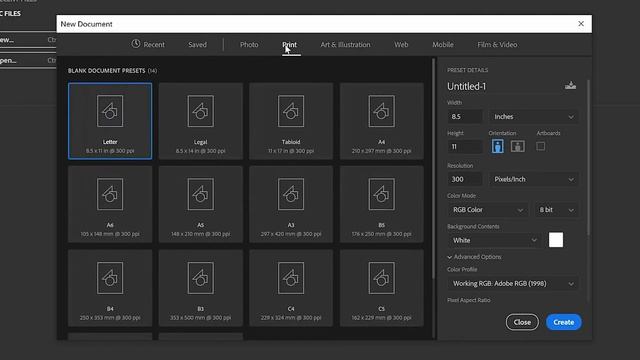Edit the Untitled-1 document name

467,86
